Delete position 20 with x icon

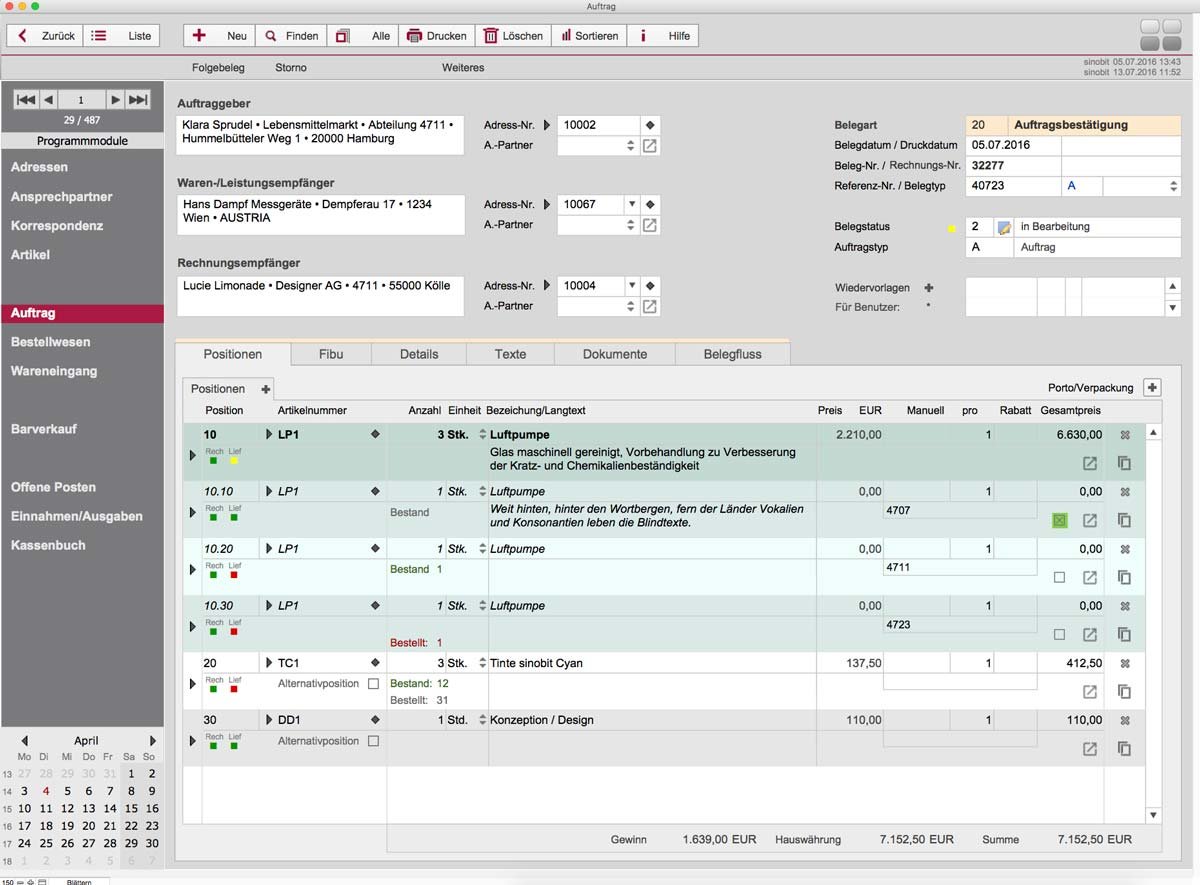tap(1125, 663)
